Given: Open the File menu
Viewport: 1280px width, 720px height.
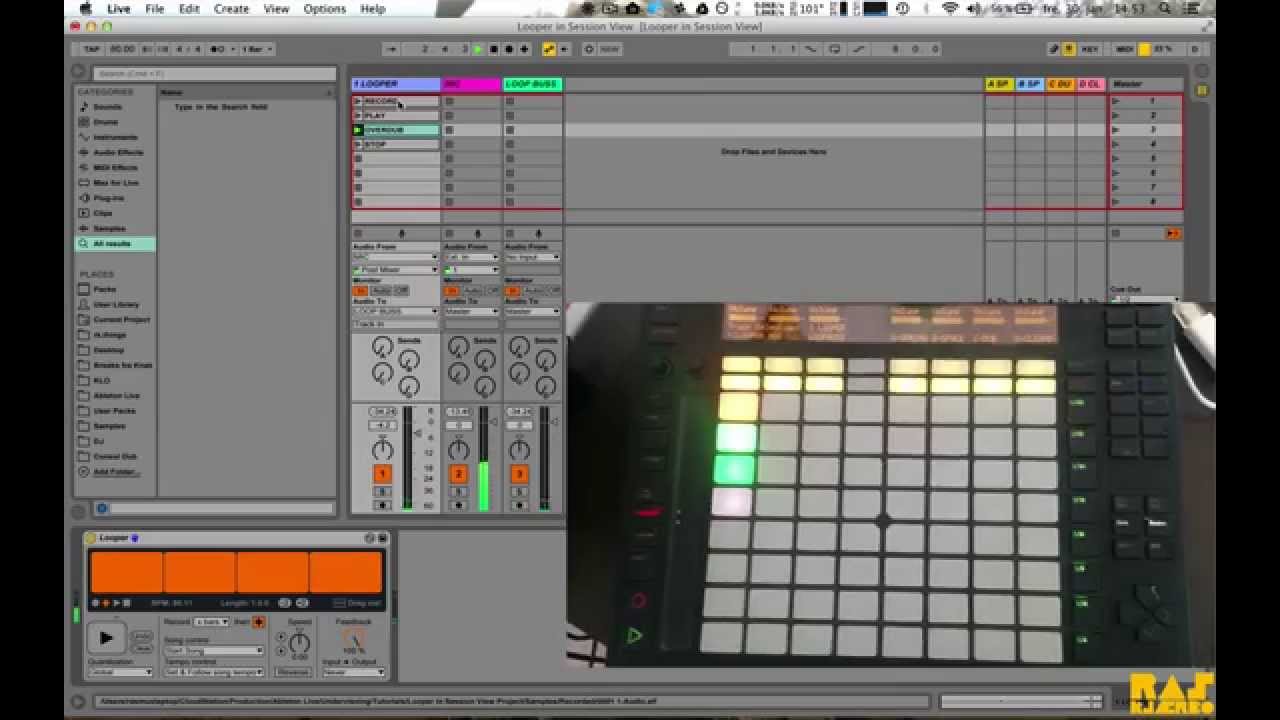Looking at the screenshot, I should [x=154, y=8].
